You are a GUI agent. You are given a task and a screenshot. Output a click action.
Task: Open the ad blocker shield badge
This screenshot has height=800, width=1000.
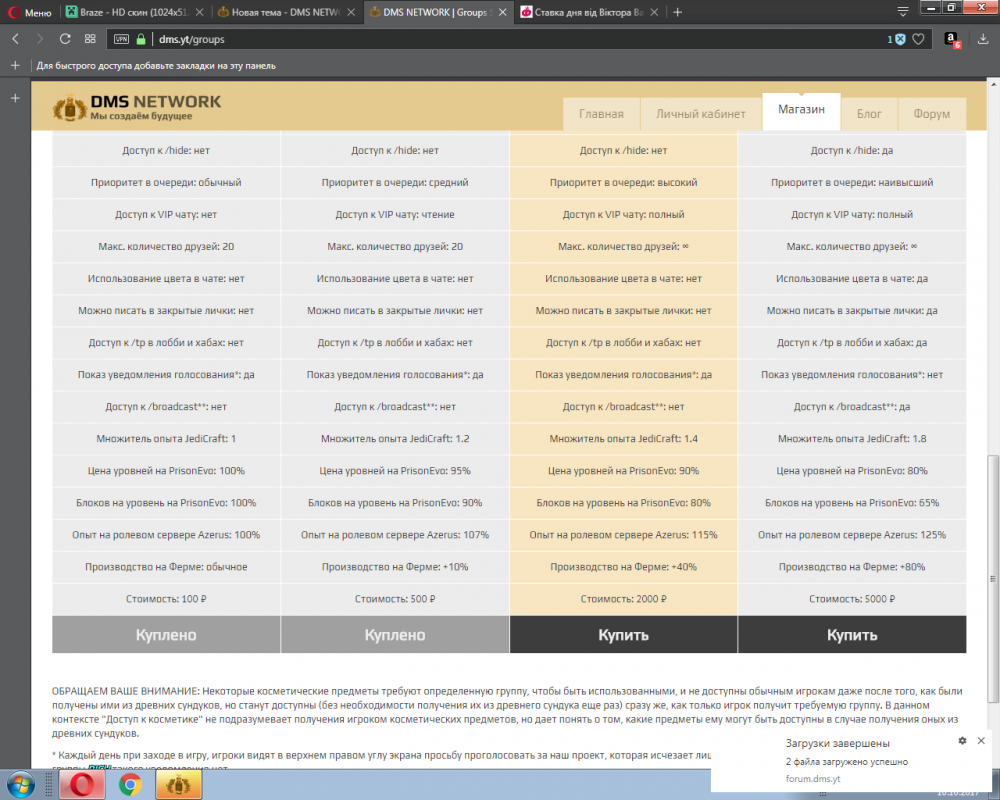tap(897, 39)
